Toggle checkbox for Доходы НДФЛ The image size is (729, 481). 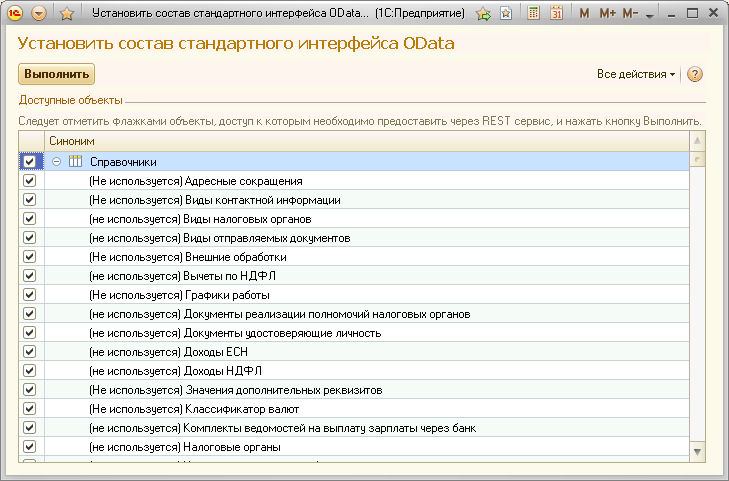tap(29, 371)
